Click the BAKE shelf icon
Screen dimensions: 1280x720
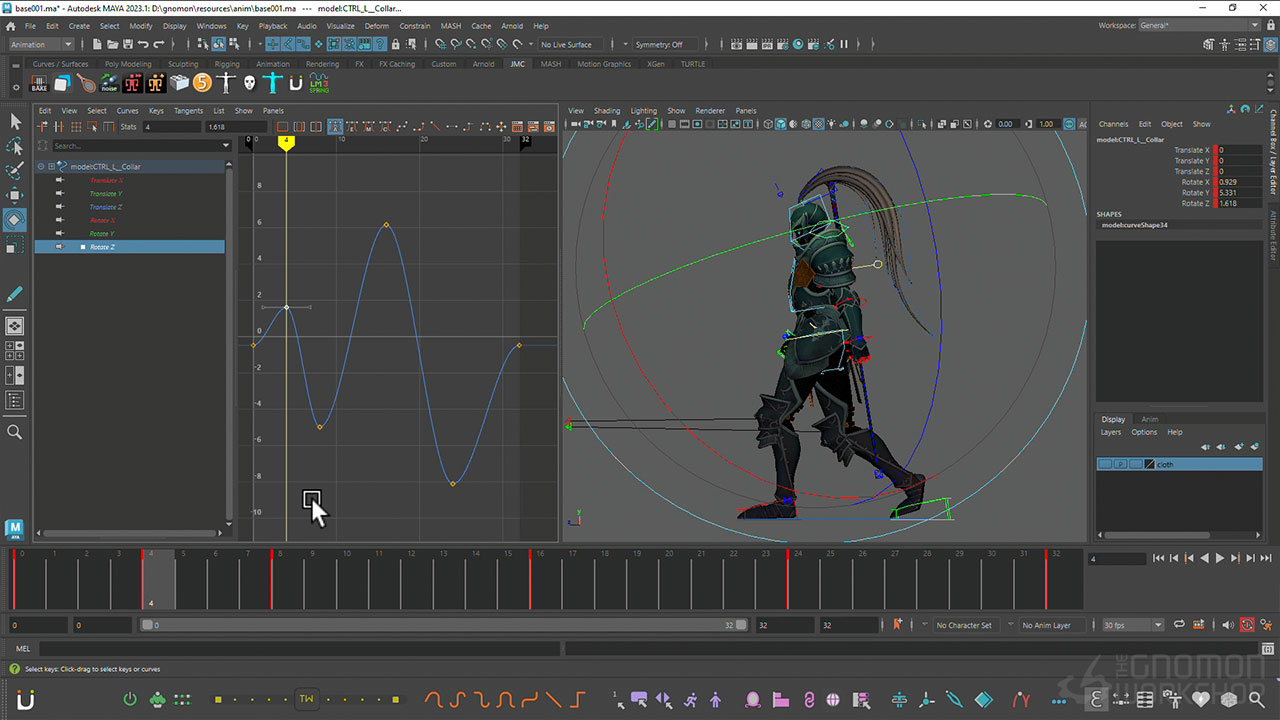pyautogui.click(x=40, y=83)
